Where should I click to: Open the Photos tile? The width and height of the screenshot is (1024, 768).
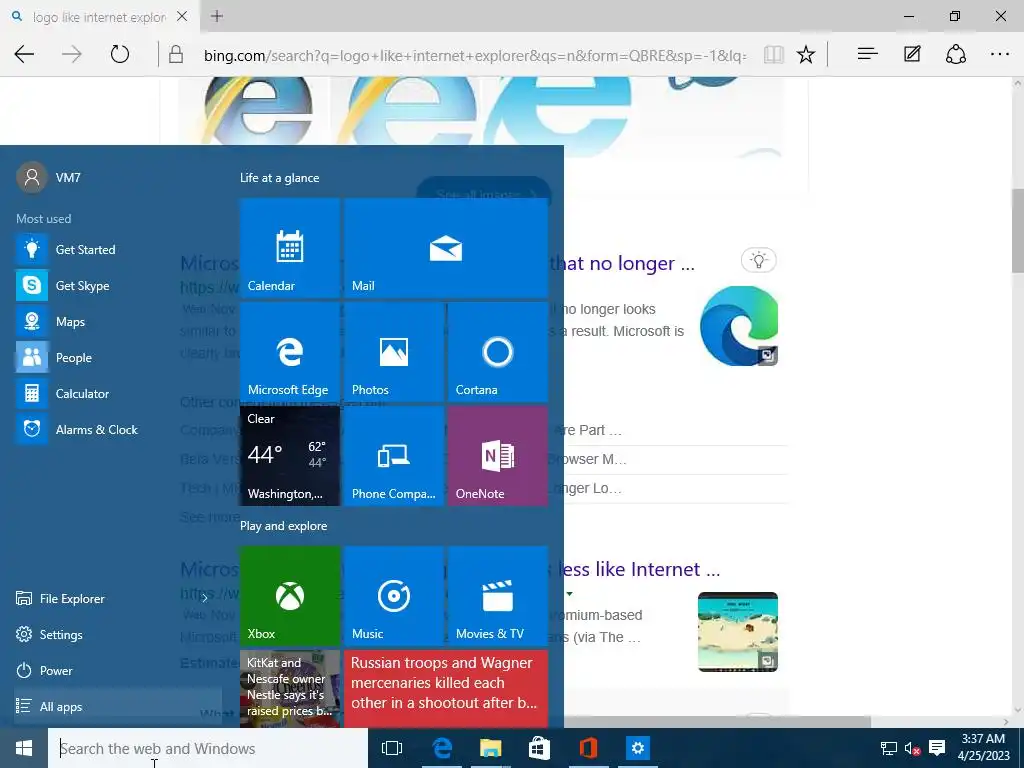[394, 352]
